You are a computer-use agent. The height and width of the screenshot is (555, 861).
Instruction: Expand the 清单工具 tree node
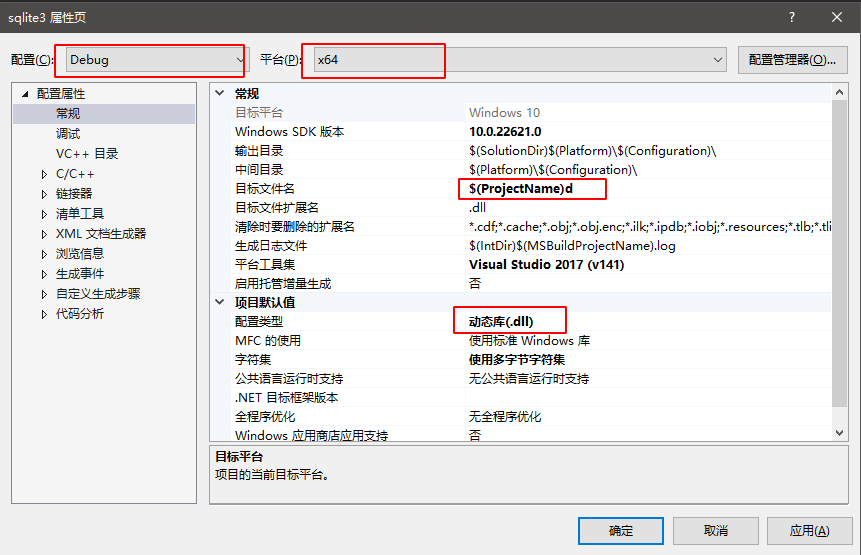44,214
